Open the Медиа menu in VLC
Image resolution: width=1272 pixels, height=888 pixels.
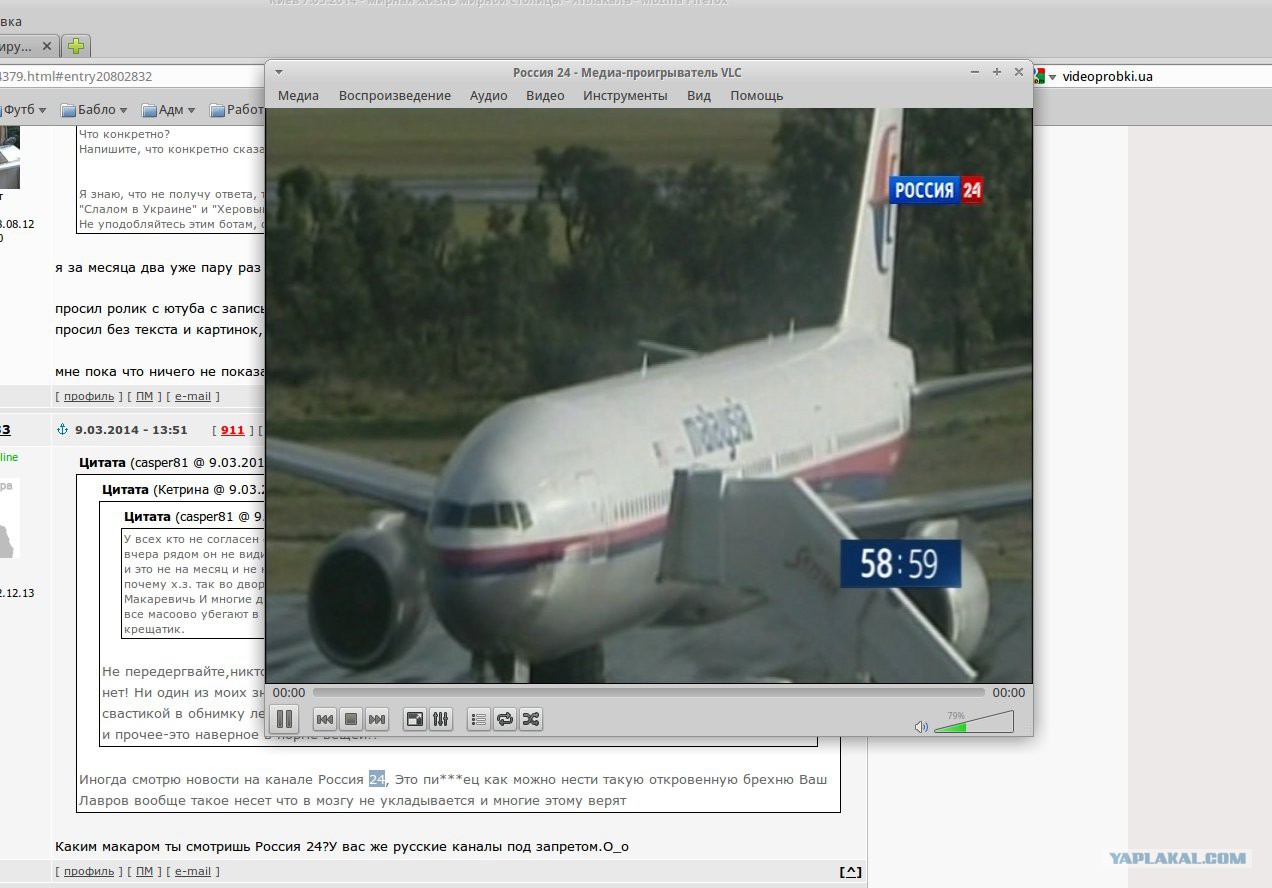coord(298,96)
